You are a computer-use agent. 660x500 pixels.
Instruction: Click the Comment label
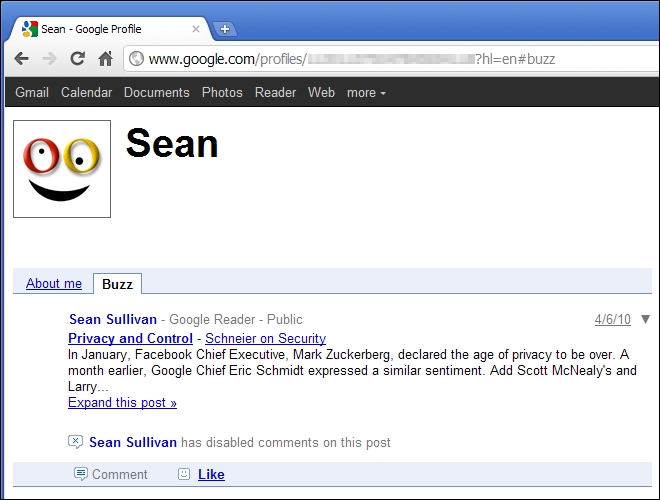click(120, 474)
